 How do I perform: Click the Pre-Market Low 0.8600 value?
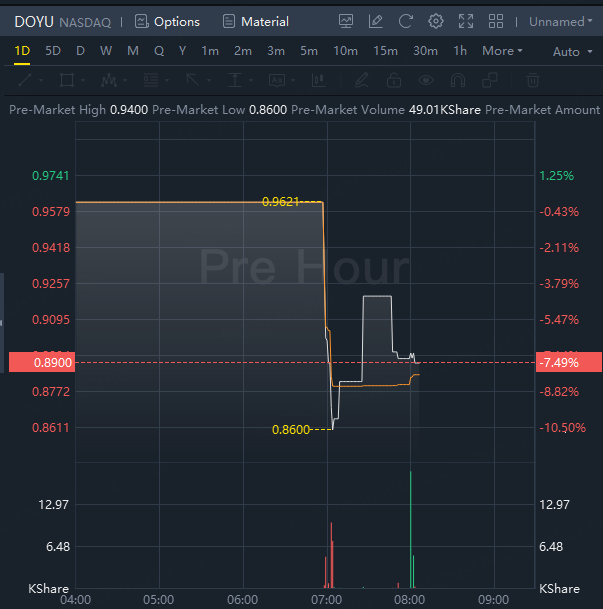coord(268,110)
